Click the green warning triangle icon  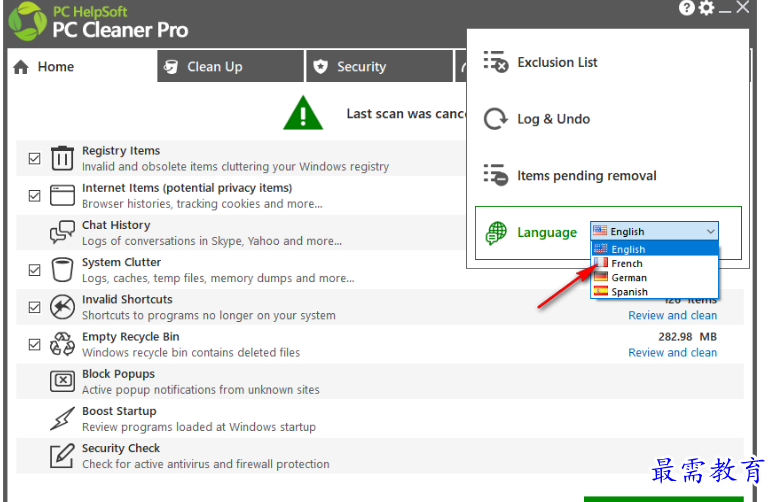303,113
